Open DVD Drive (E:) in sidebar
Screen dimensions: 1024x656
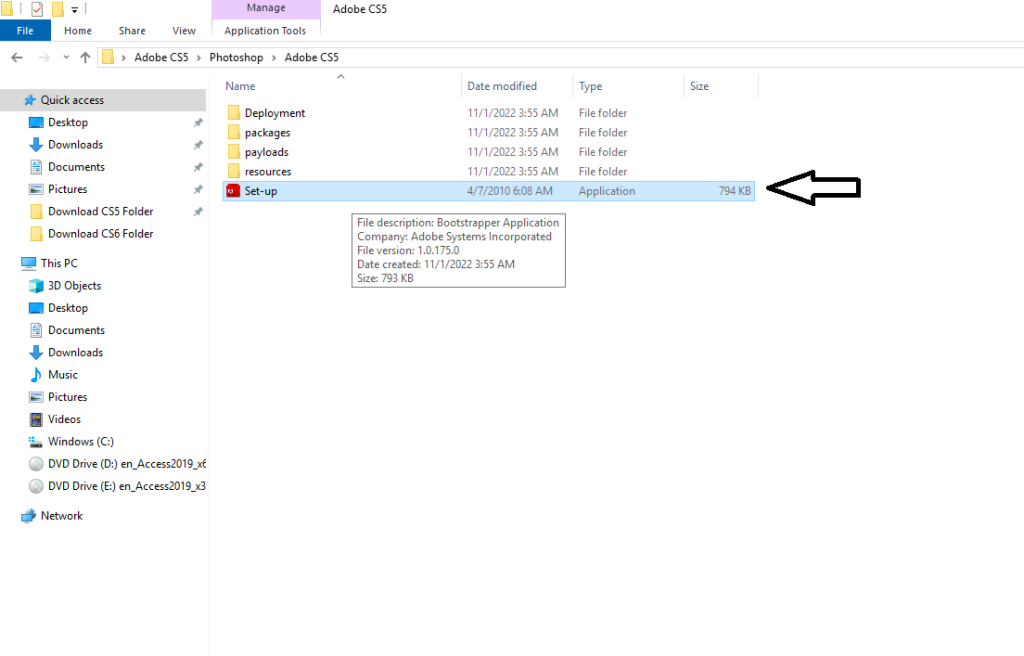(x=127, y=486)
